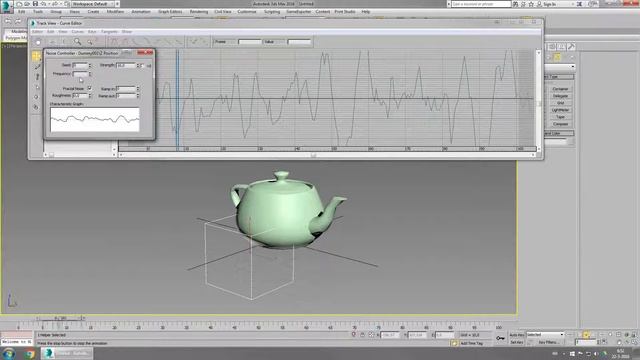Image resolution: width=640 pixels, height=360 pixels.
Task: Switch to 3ds Max taskbar button
Action: pyautogui.click(x=68, y=353)
